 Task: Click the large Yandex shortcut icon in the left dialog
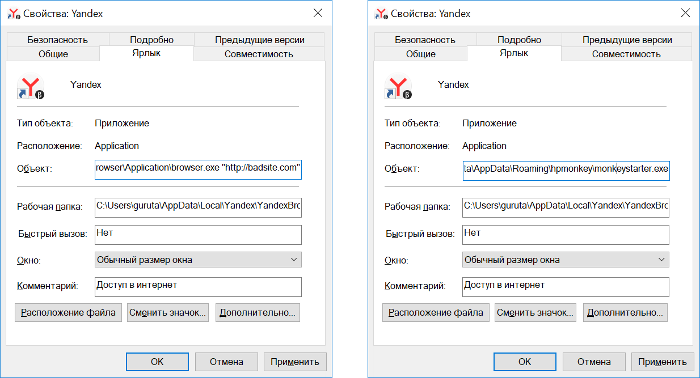[x=31, y=87]
